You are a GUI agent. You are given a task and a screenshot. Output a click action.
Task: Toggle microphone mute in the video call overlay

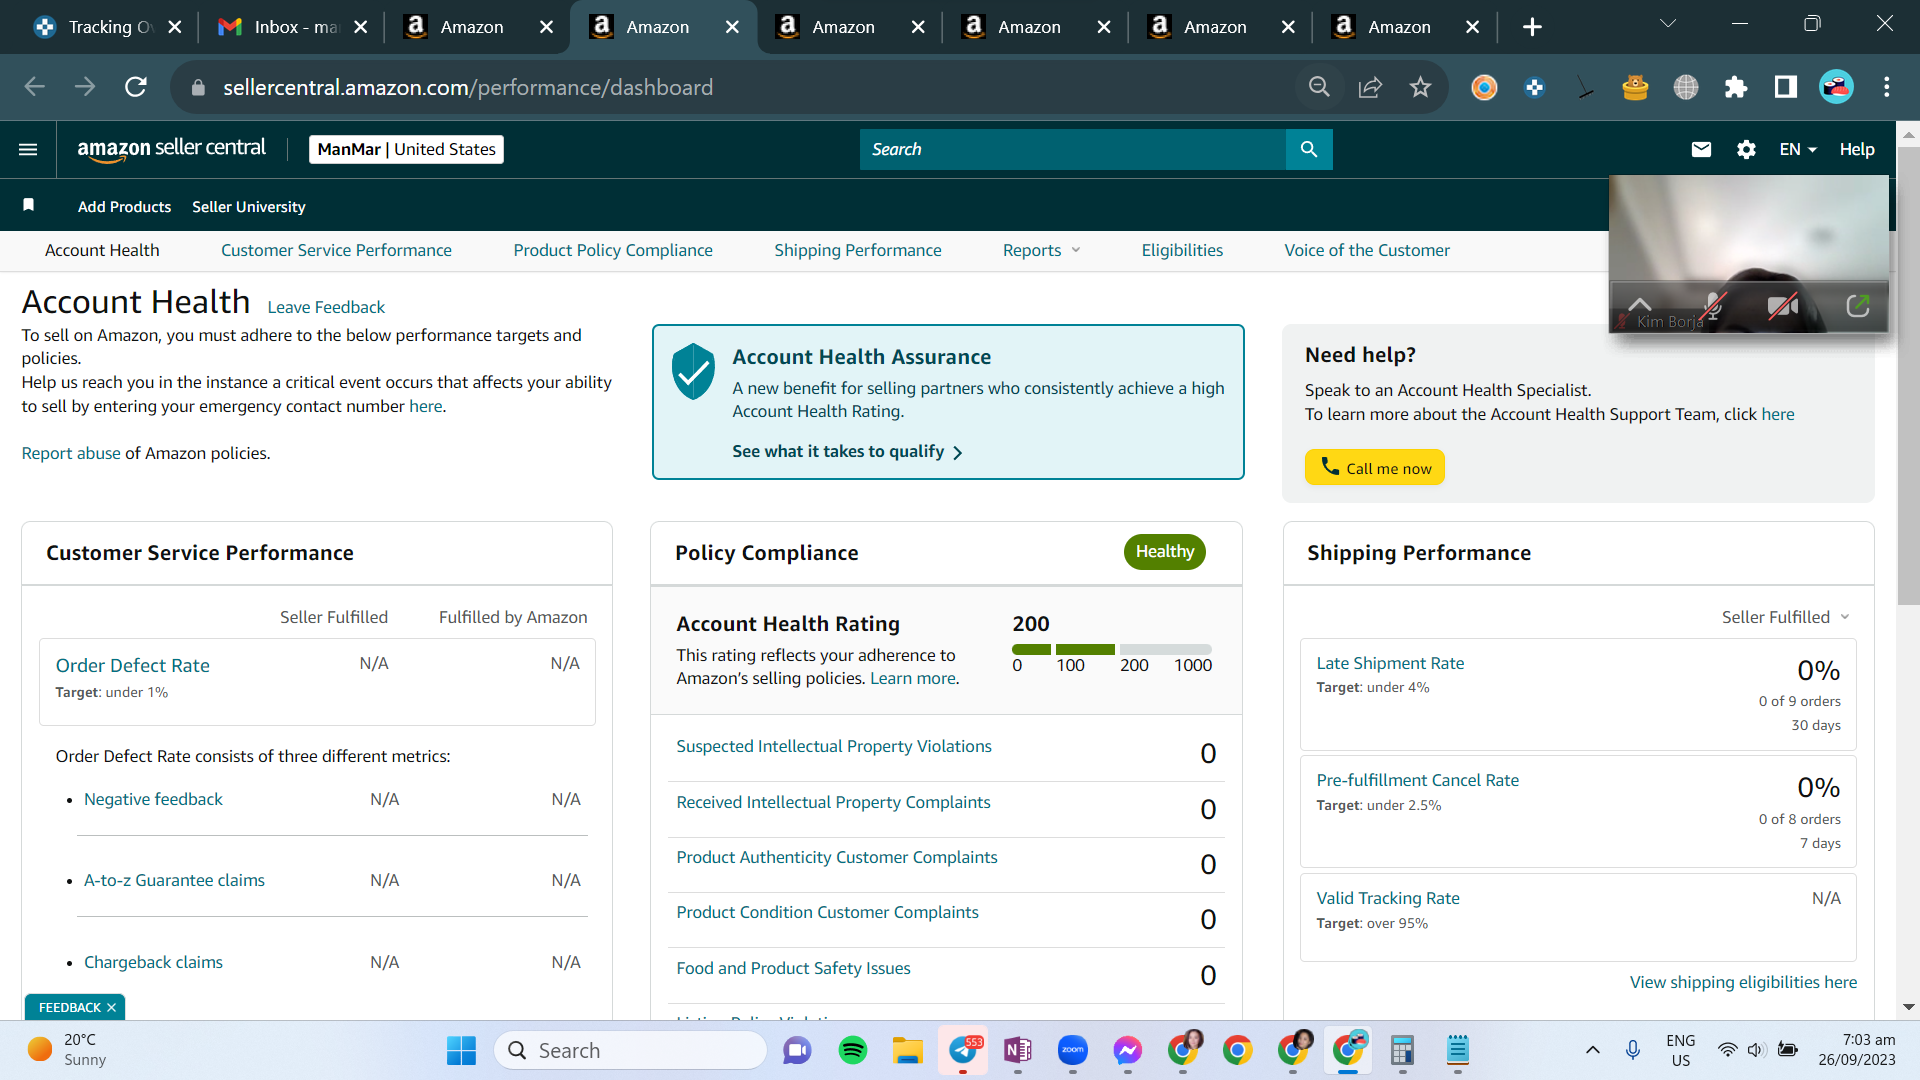point(1713,306)
